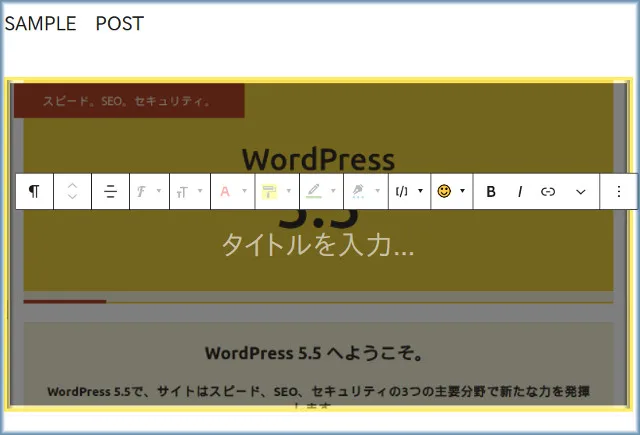The width and height of the screenshot is (640, 435).
Task: Open the text alignment control
Action: pos(110,191)
